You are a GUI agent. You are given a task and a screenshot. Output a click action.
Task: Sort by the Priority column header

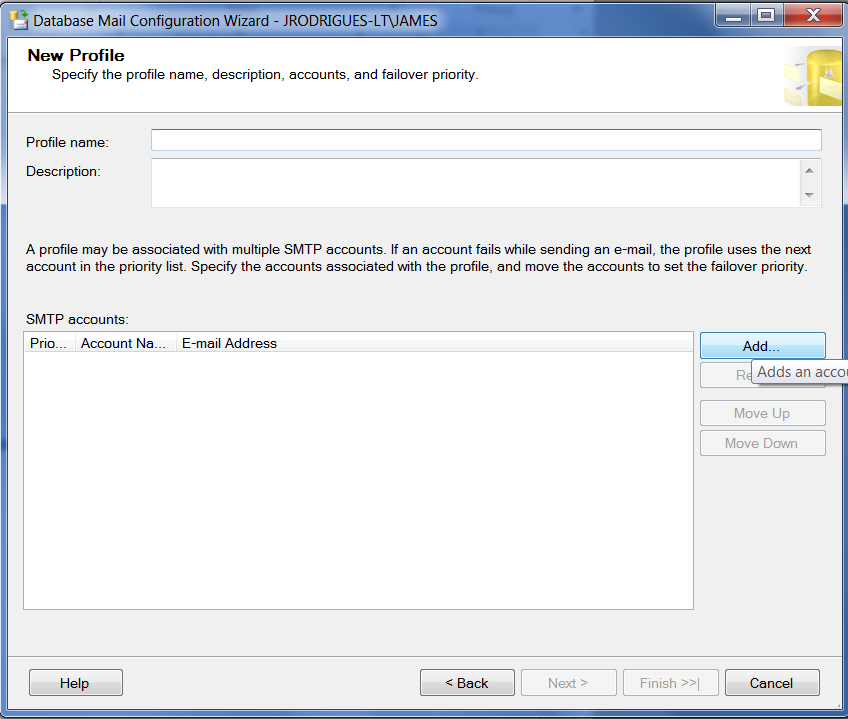(x=49, y=343)
